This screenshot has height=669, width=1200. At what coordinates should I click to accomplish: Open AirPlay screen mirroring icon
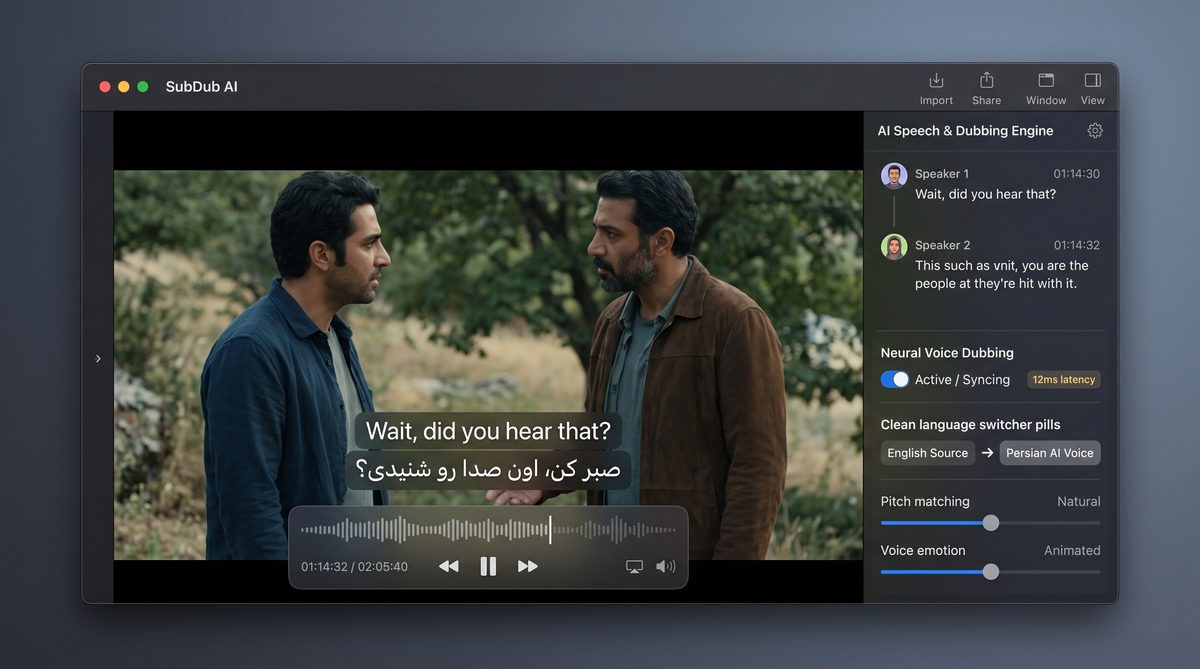pyautogui.click(x=634, y=567)
